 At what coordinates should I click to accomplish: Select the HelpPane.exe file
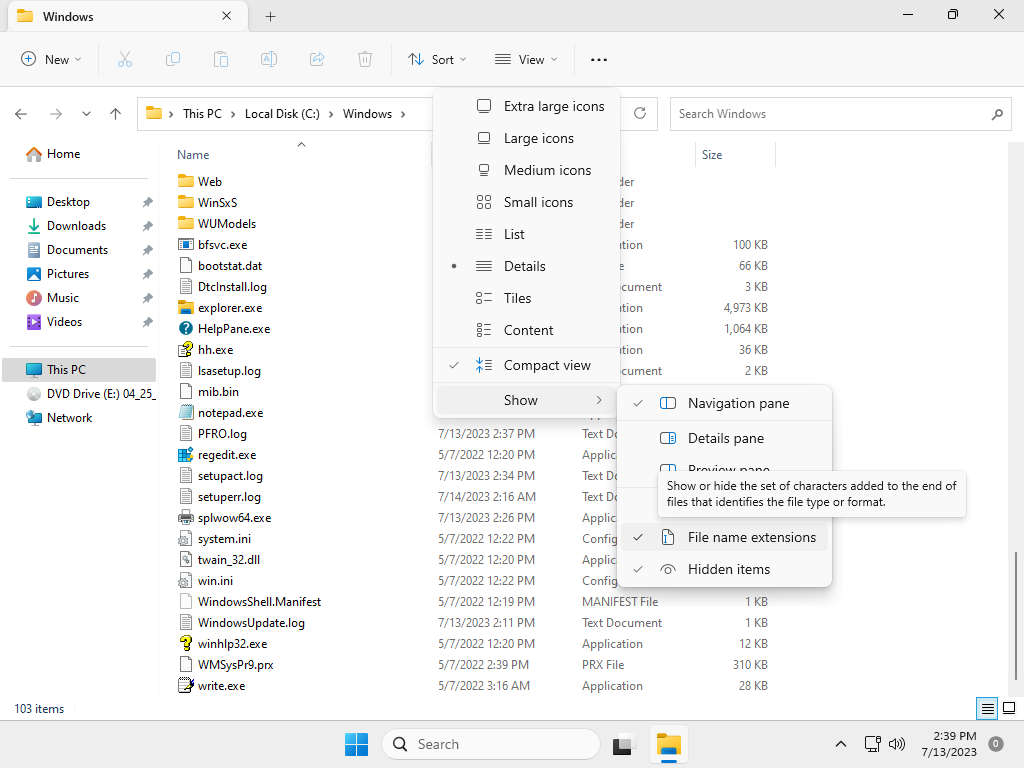click(234, 328)
